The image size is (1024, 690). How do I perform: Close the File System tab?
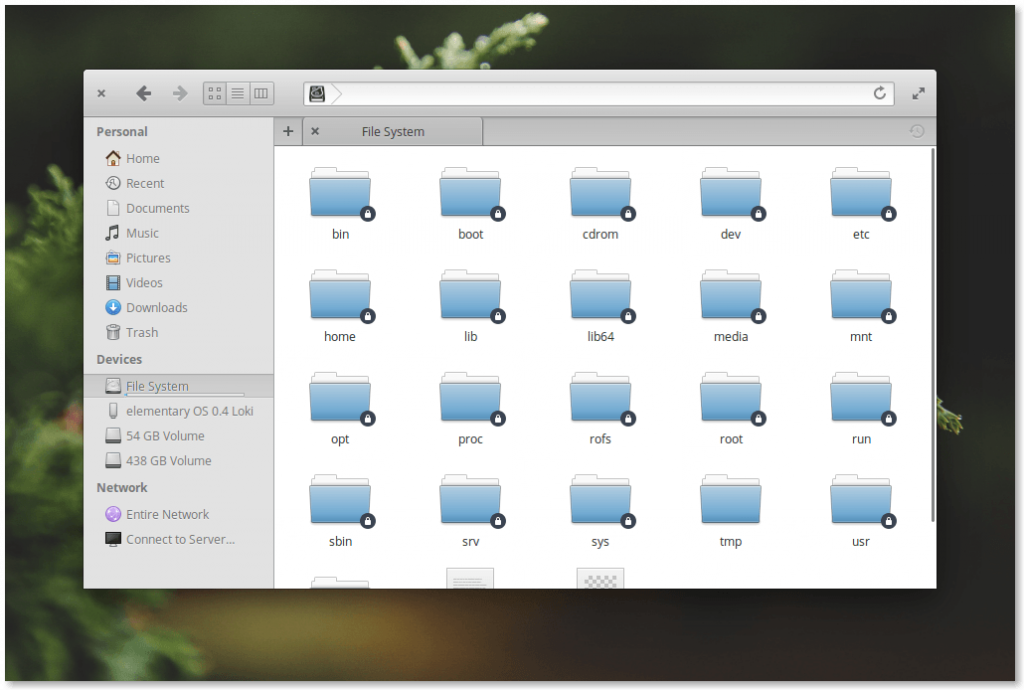point(315,131)
